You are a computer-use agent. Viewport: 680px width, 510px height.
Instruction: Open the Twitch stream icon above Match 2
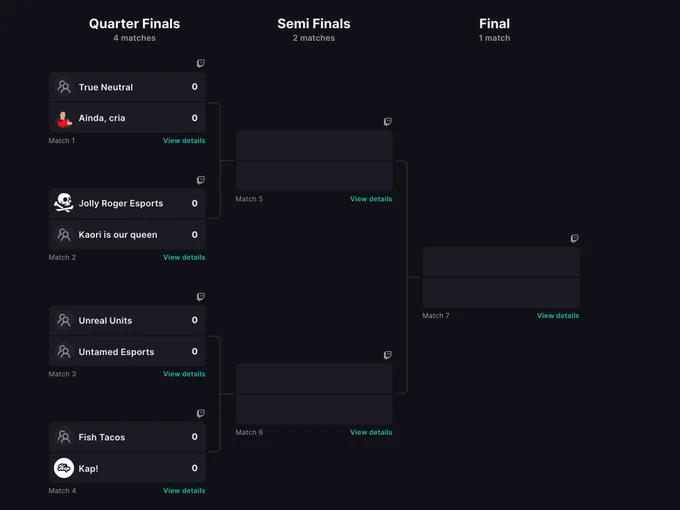click(x=201, y=180)
